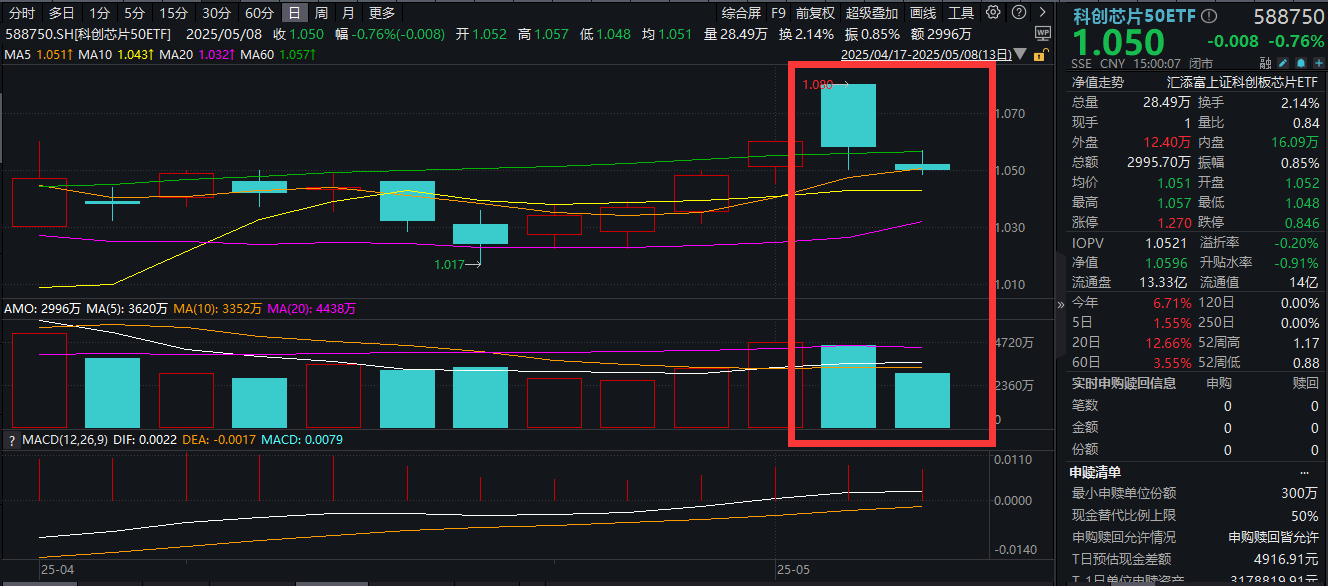Click the plus icon to add to watchlist
This screenshot has width=1328, height=586.
(1318, 61)
